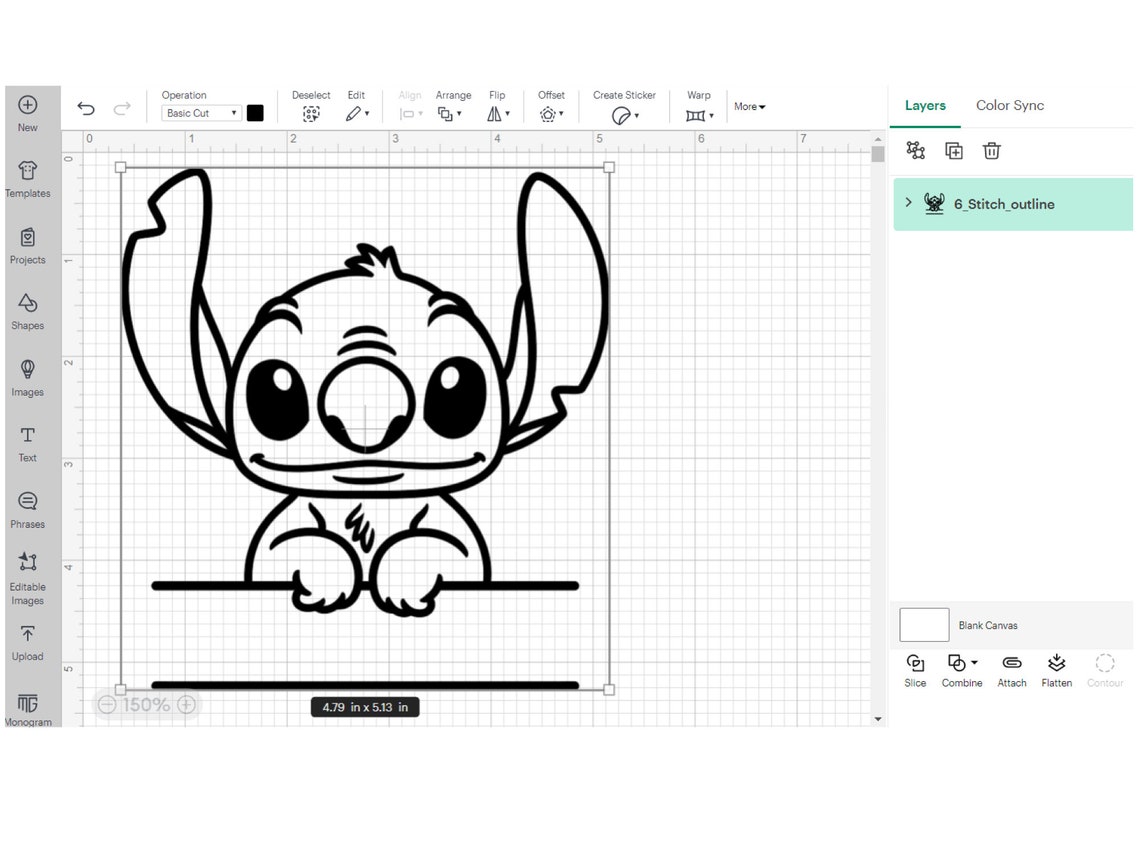Duplicate the selected layer
Screen dimensions: 1140x855
point(953,150)
